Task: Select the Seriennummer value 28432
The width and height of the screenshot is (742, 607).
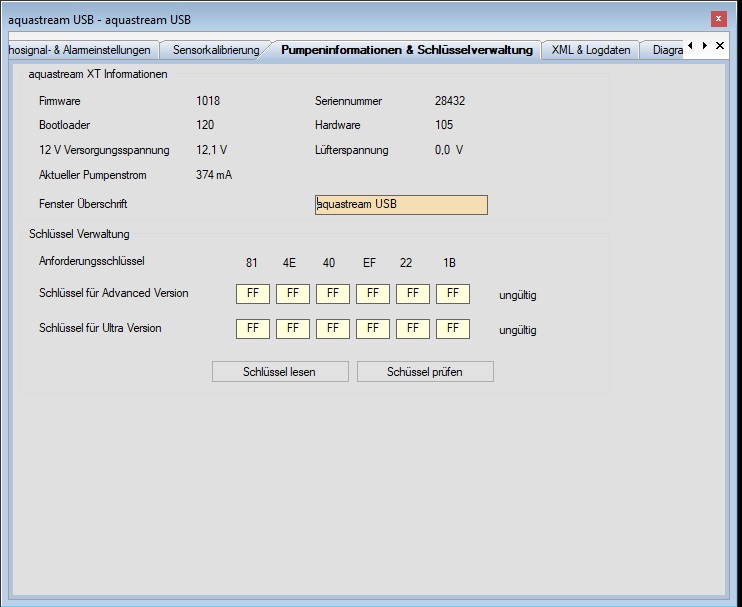Action: click(450, 101)
